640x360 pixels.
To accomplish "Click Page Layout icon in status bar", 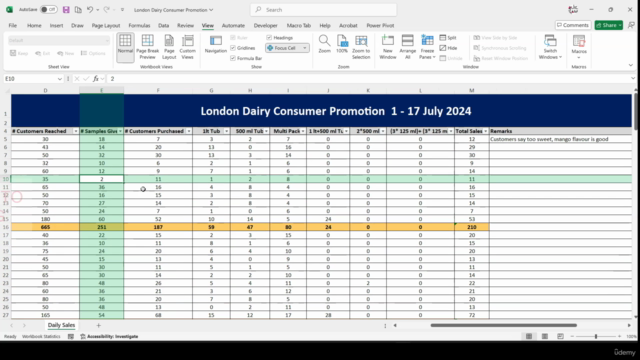I will click(x=544, y=336).
